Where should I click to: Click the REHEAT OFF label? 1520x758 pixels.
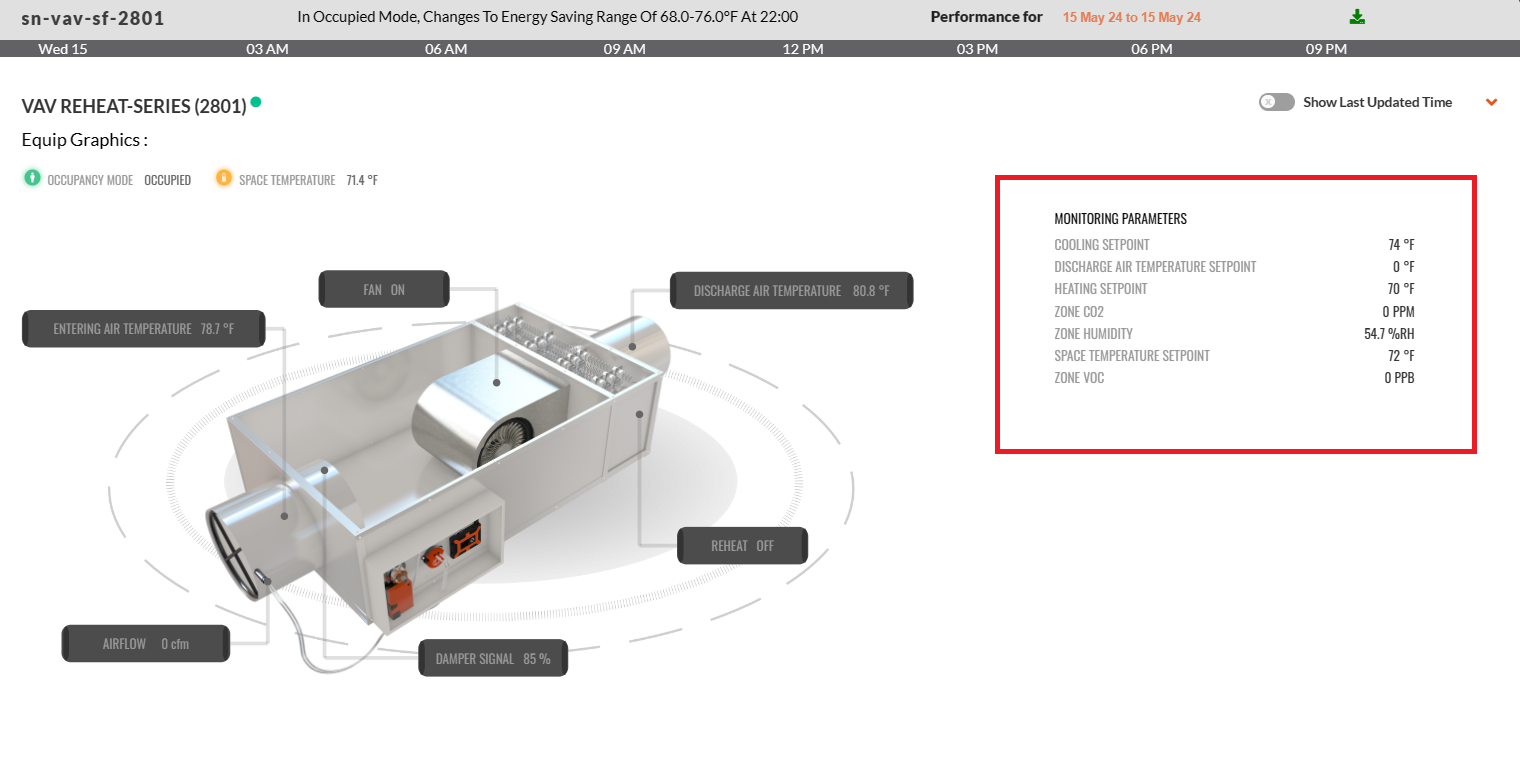(742, 546)
